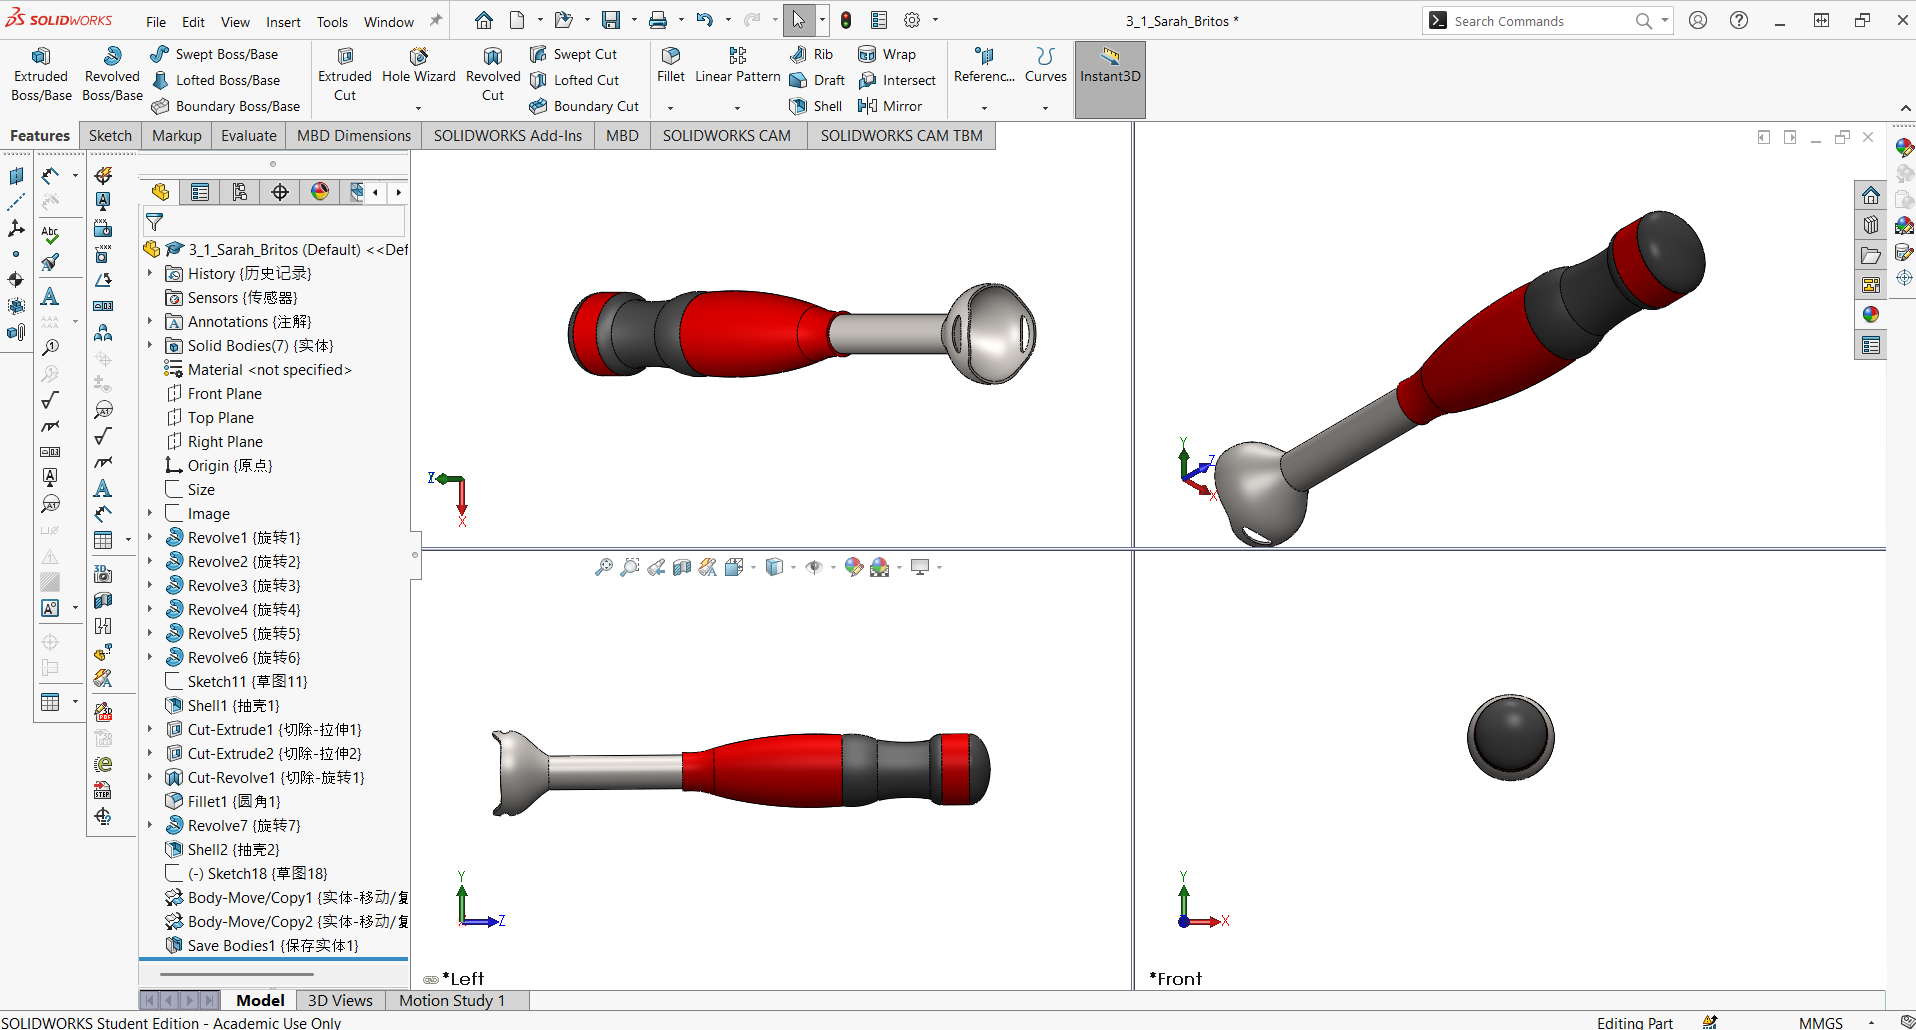
Task: Click Material <not specified> item
Action: 258,369
